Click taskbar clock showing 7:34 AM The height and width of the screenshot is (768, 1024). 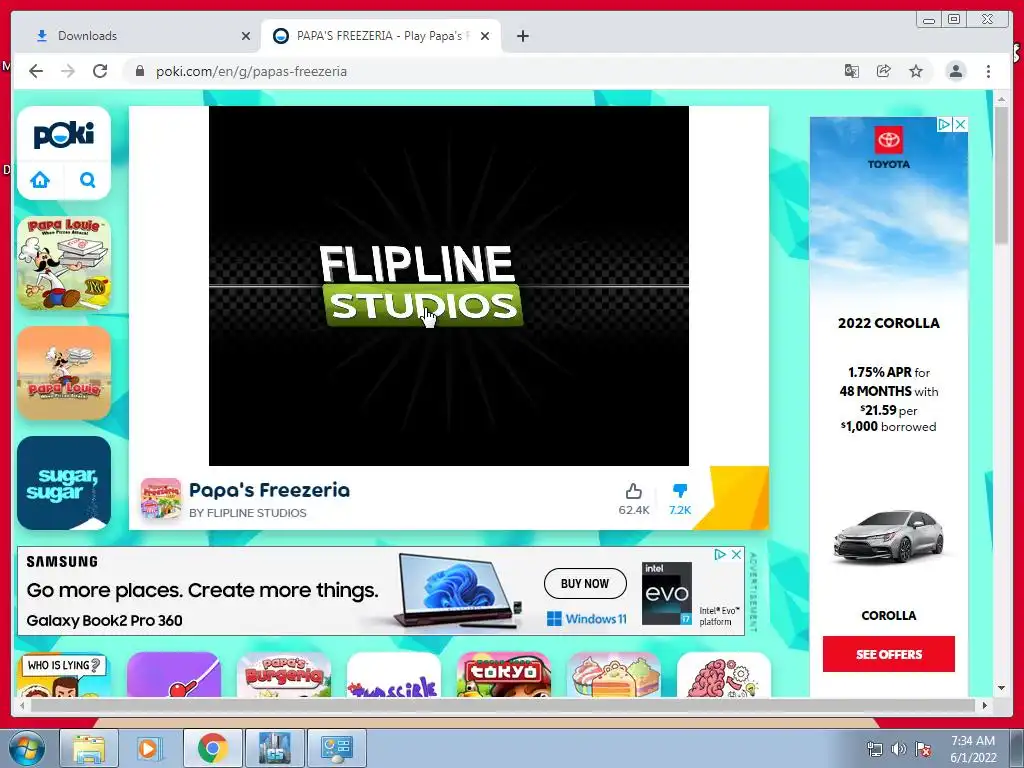coord(973,749)
